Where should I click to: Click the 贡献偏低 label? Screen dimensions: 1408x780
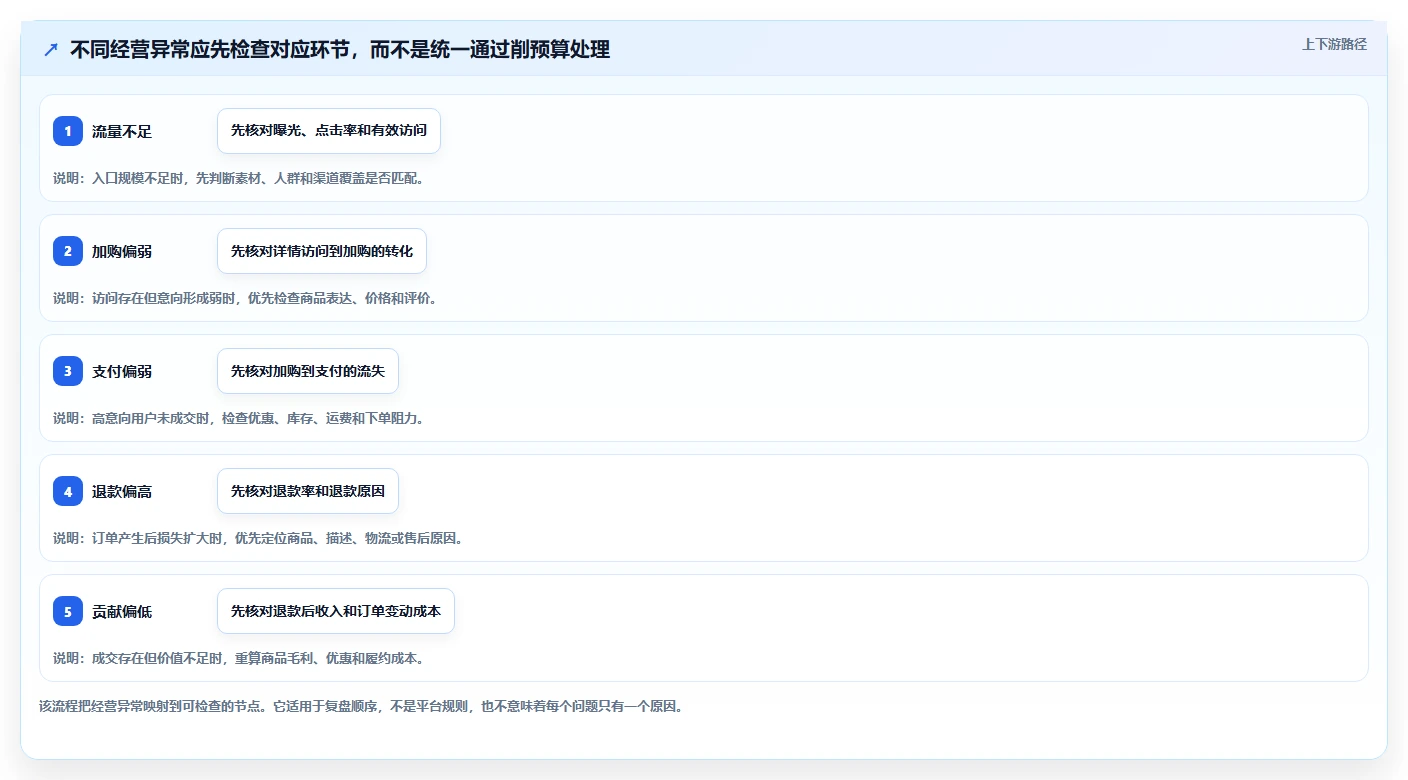point(122,611)
